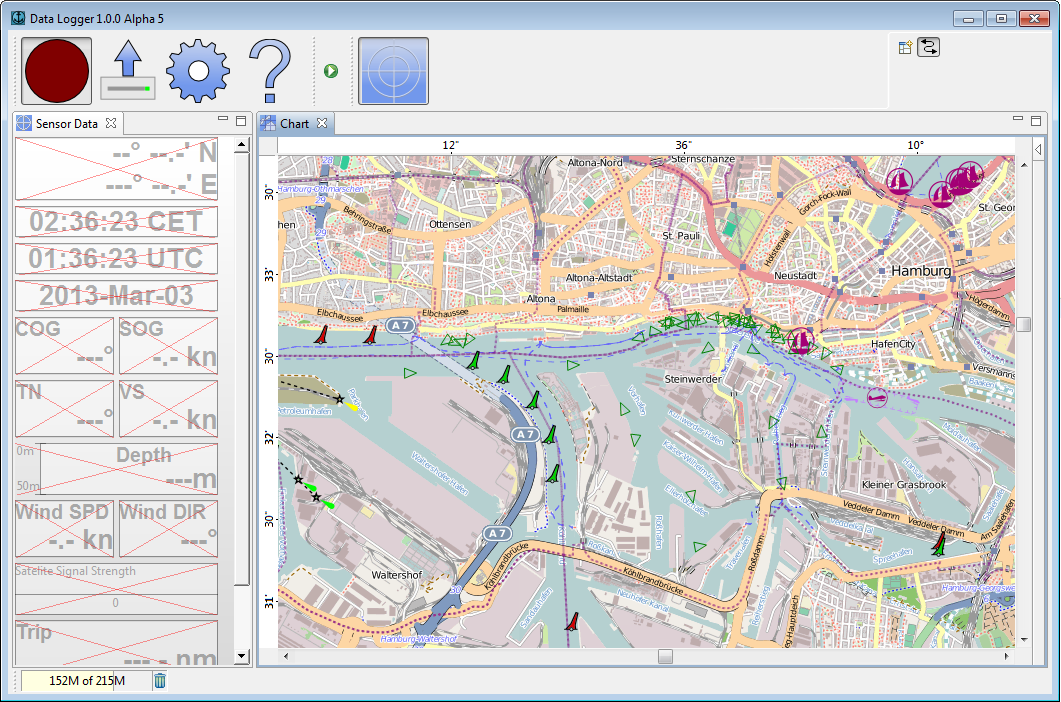Select the perspective switcher icon with arrows
1061x702 pixels.
929,47
